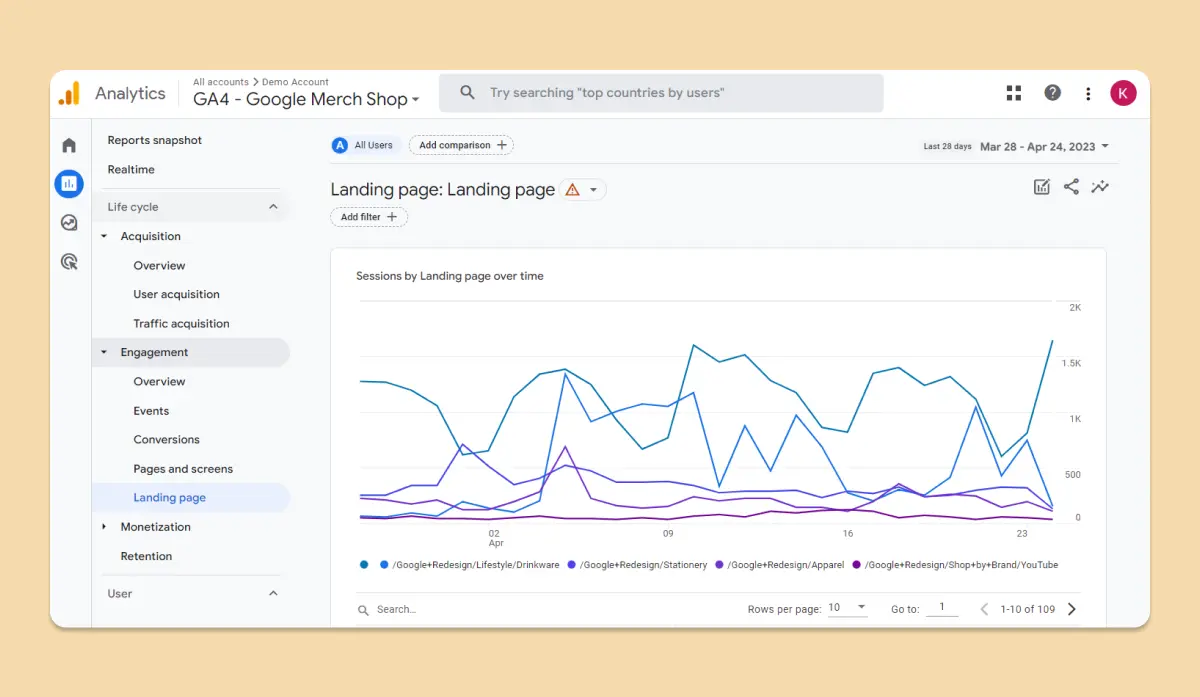
Task: Collapse the User section
Action: click(274, 594)
